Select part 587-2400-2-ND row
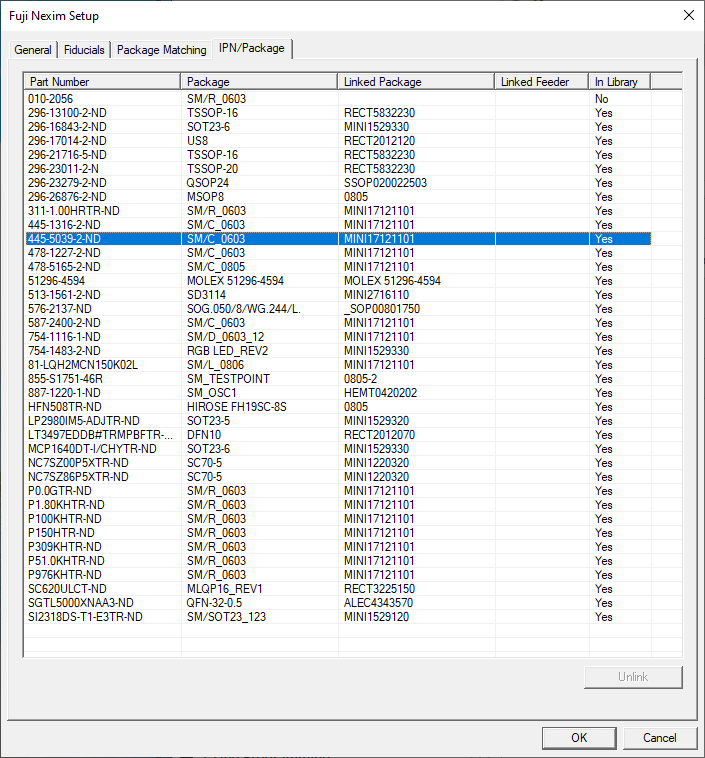705x758 pixels. click(338, 323)
